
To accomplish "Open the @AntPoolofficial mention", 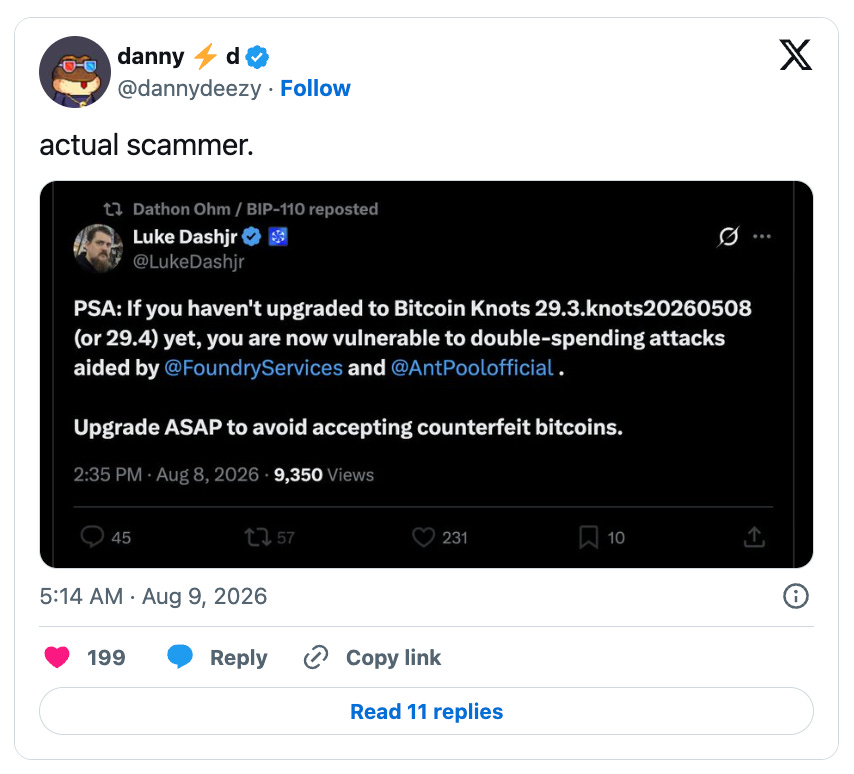I will (x=472, y=368).
